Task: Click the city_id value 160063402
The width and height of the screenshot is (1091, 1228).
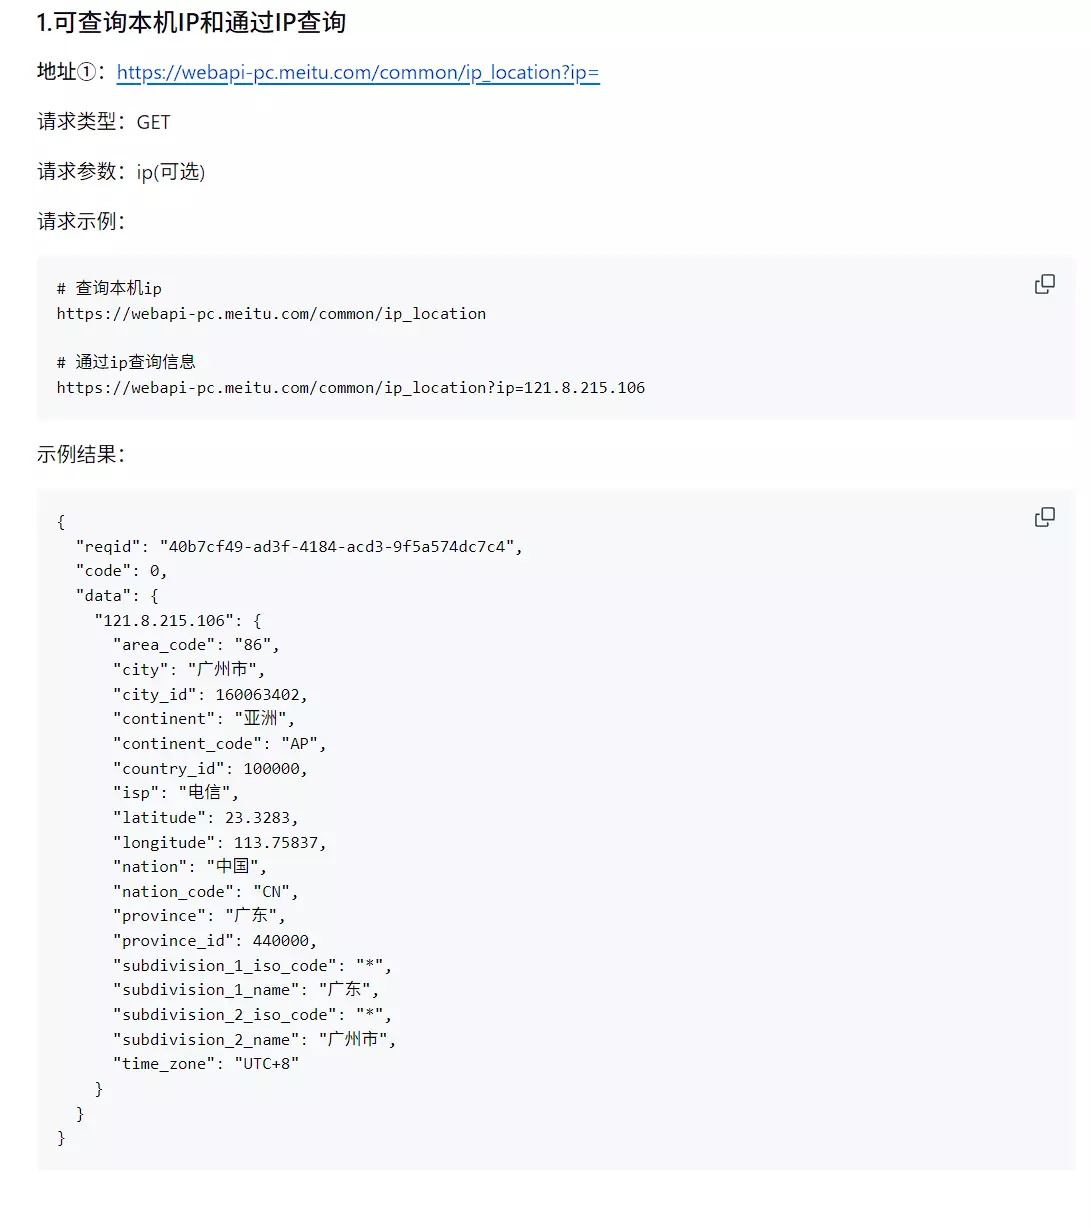Action: pyautogui.click(x=261, y=694)
